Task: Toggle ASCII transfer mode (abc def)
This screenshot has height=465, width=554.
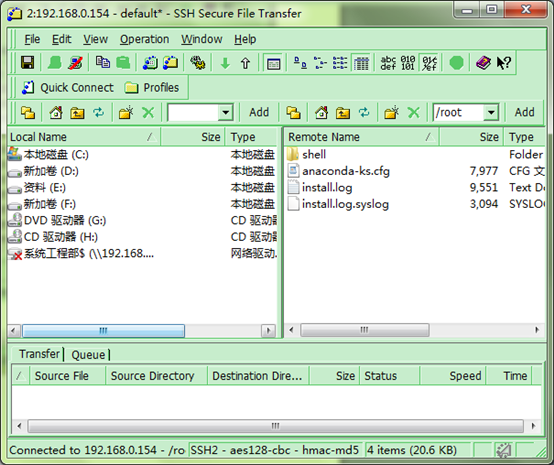Action: [x=388, y=63]
